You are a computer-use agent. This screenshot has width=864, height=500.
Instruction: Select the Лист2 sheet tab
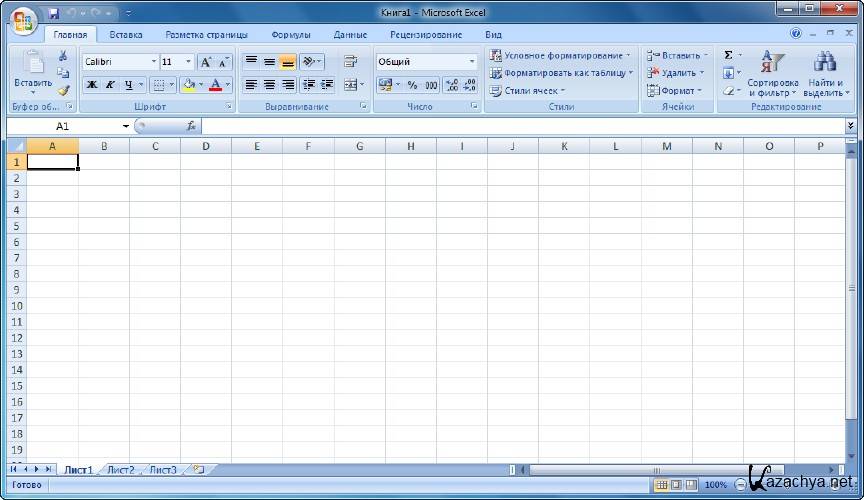click(x=120, y=469)
